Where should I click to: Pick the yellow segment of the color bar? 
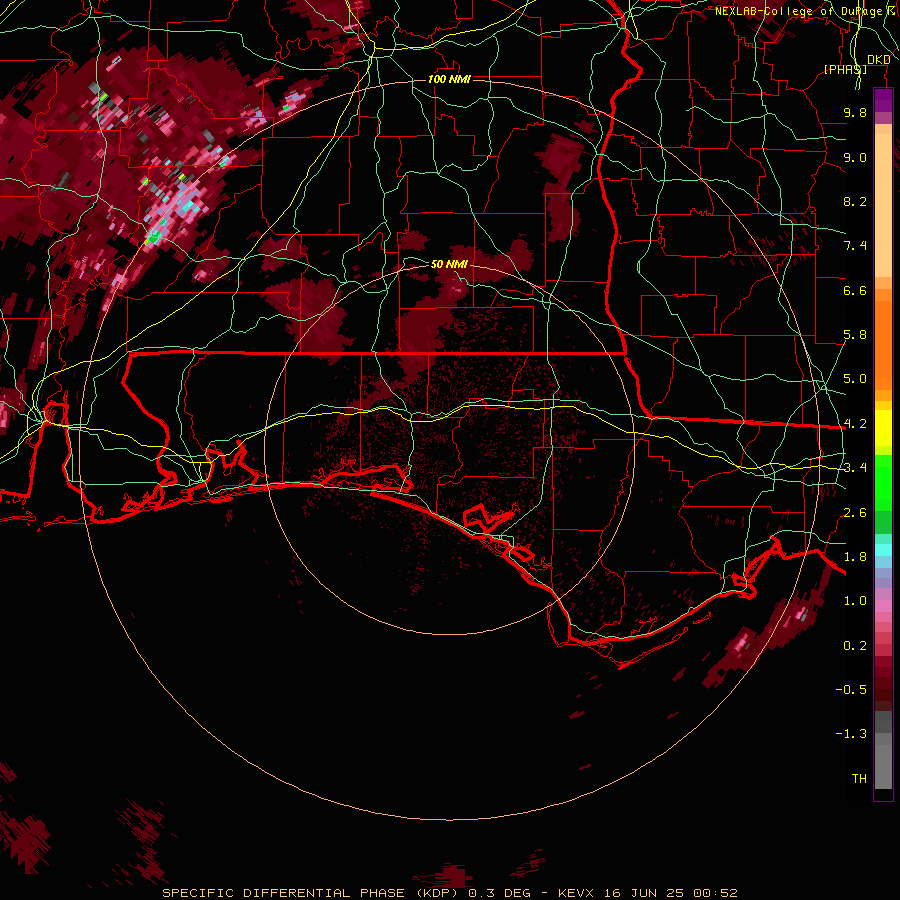point(883,428)
